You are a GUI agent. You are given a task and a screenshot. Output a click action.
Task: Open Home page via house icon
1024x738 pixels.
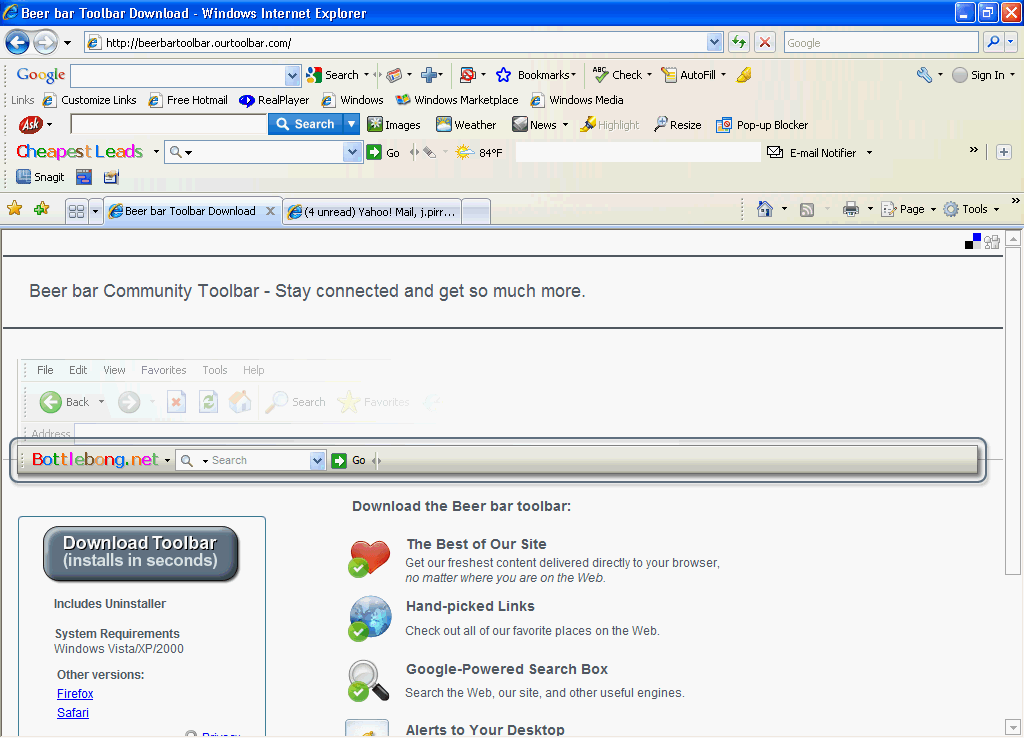pyautogui.click(x=765, y=209)
